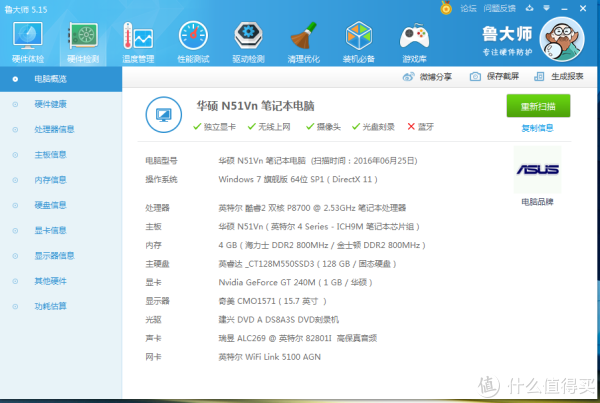
Task: Click the 摄像头 check indicator
Action: click(x=323, y=127)
